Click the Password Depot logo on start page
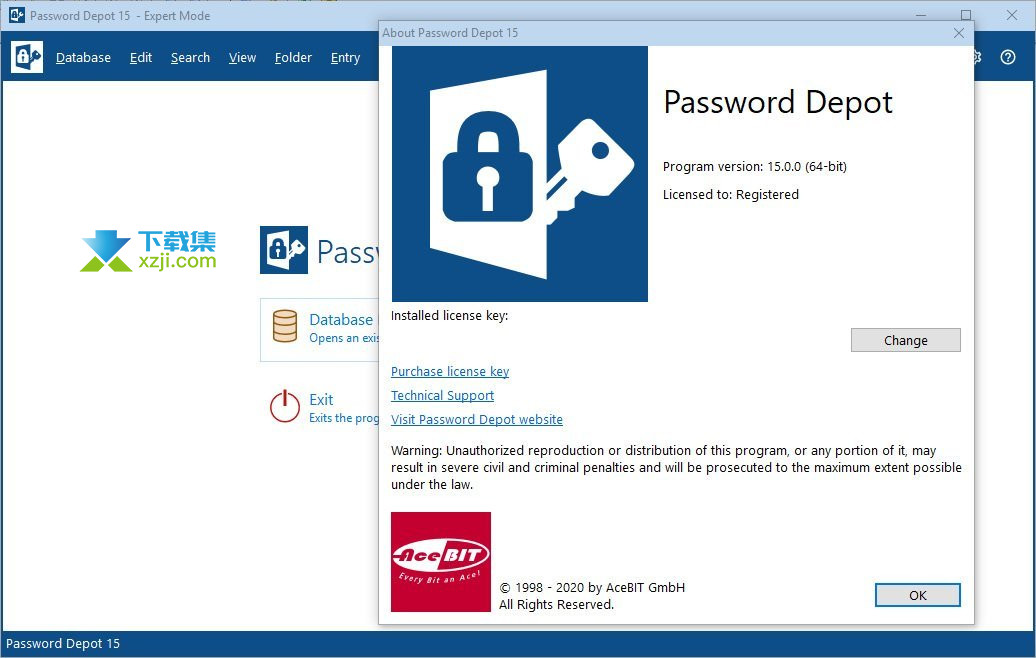The width and height of the screenshot is (1036, 658). coord(284,250)
